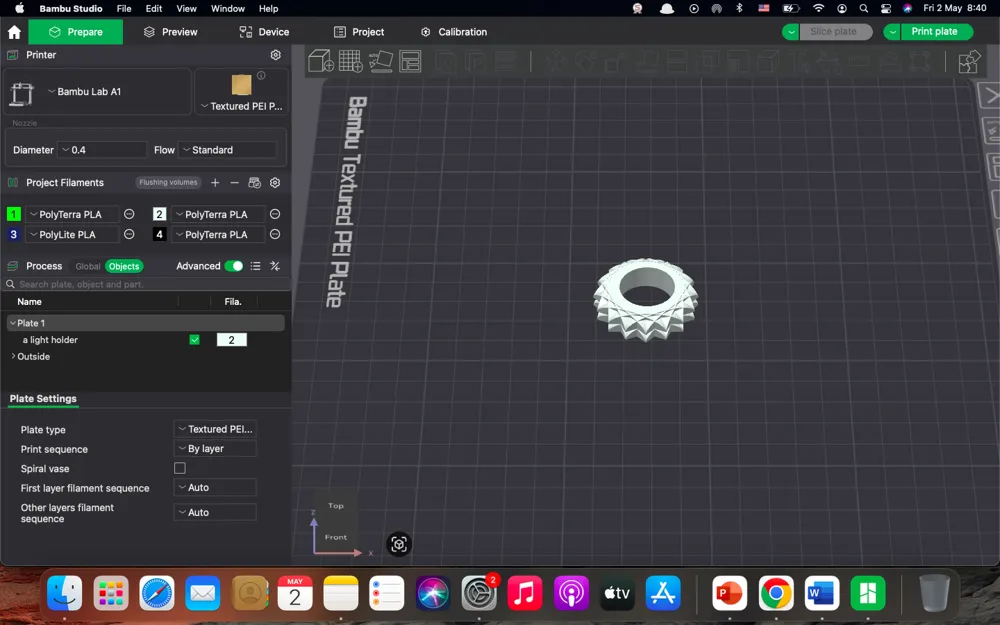This screenshot has height=625, width=1000.
Task: Collapse the Plate 1 tree node
Action: (13, 323)
